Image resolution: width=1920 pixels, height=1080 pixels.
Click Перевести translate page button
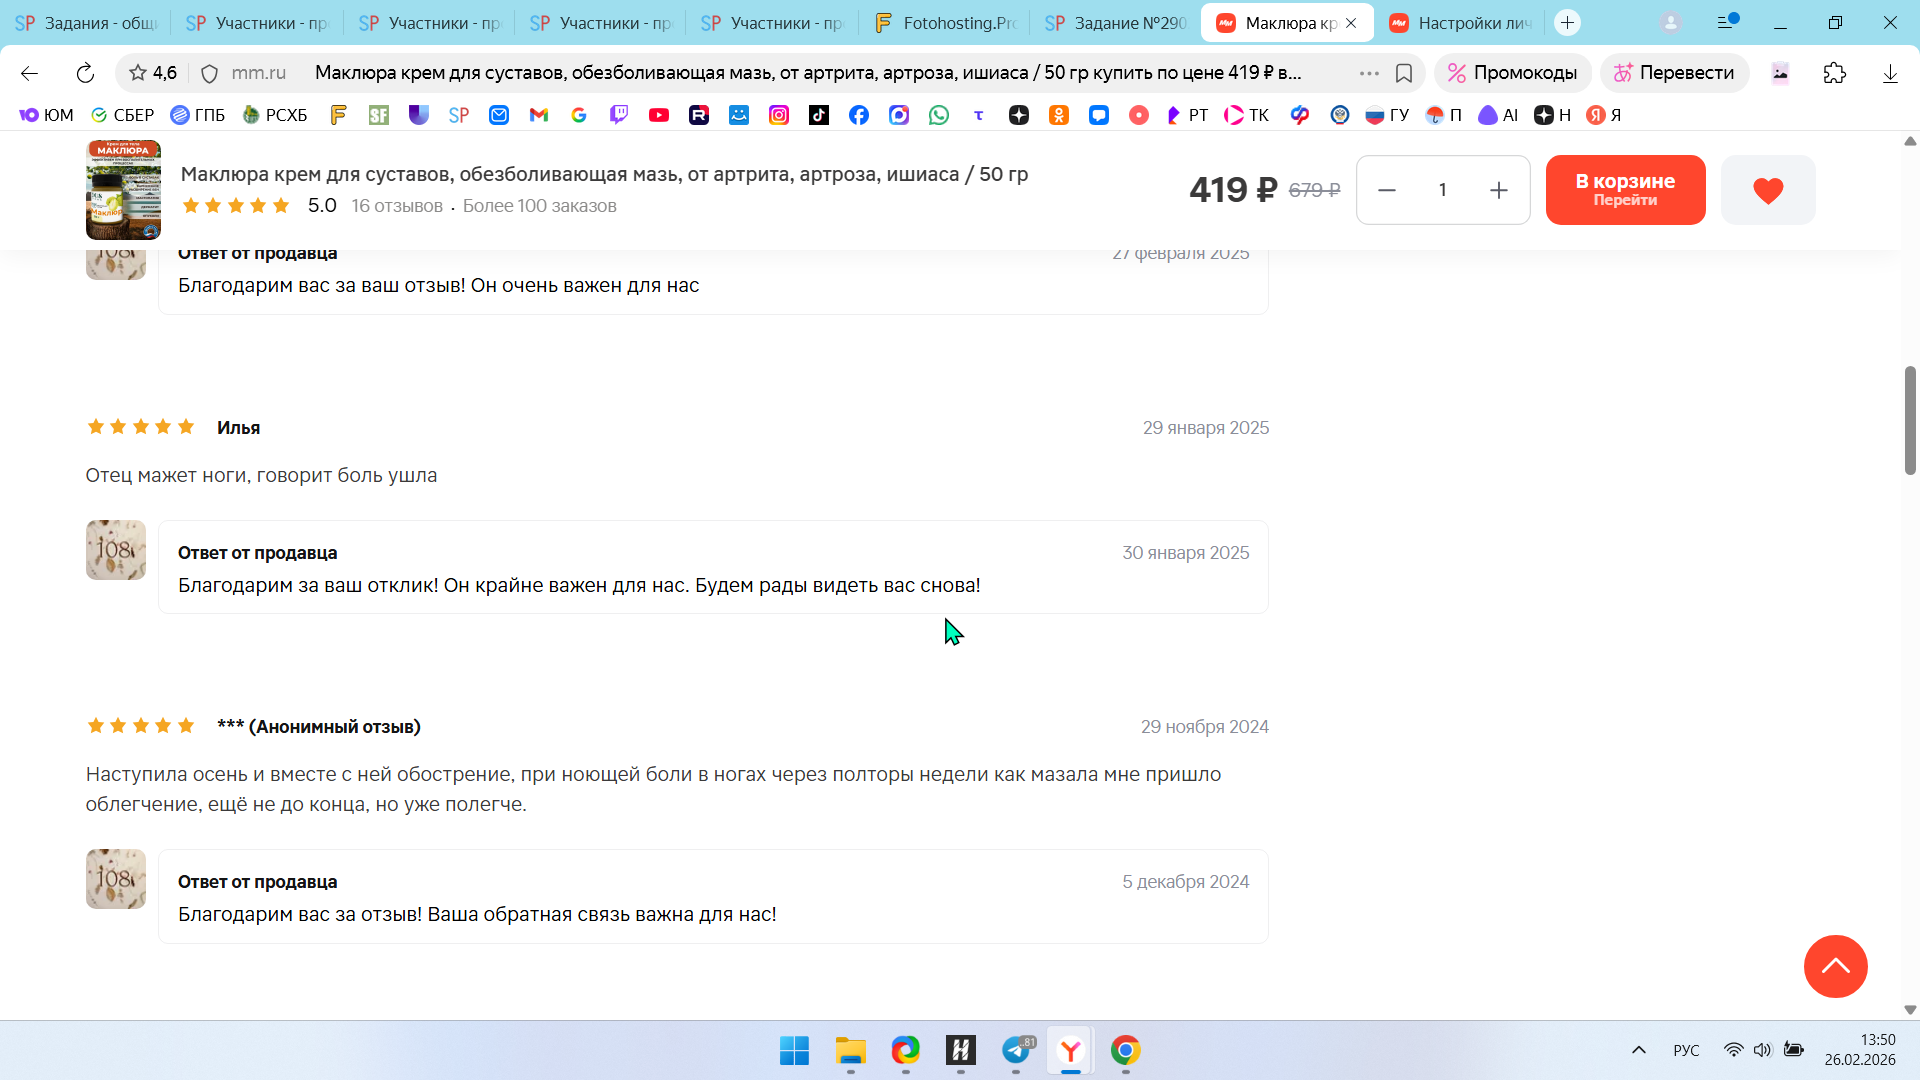pyautogui.click(x=1674, y=73)
